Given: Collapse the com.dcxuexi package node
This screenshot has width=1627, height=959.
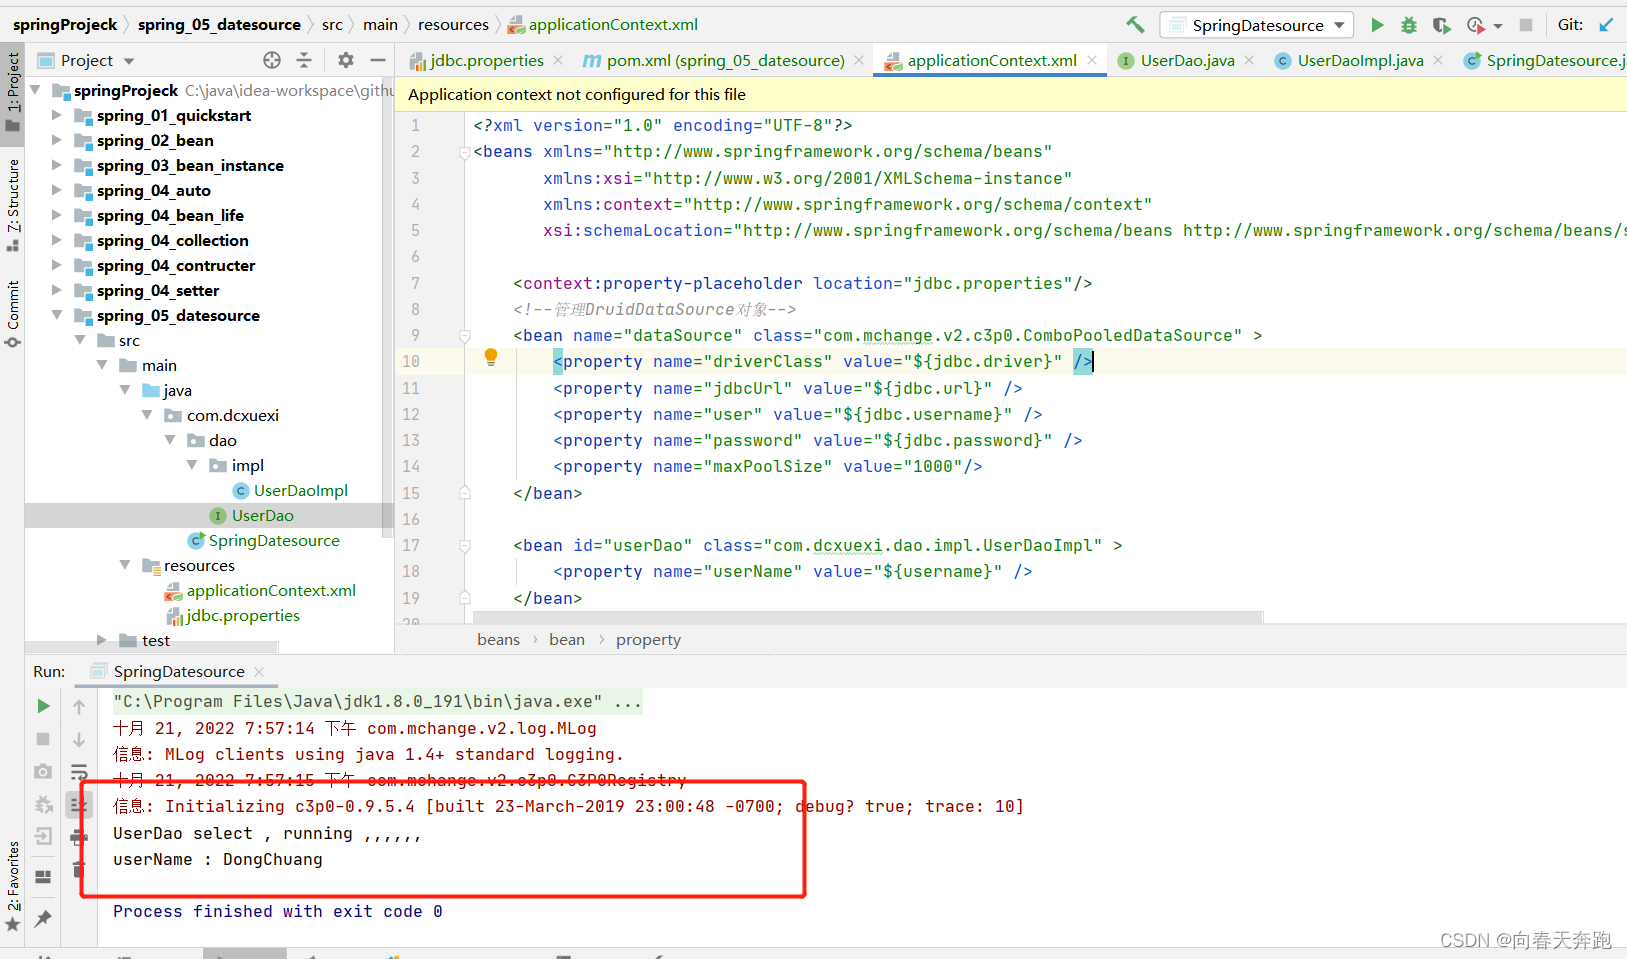Looking at the screenshot, I should tap(147, 415).
